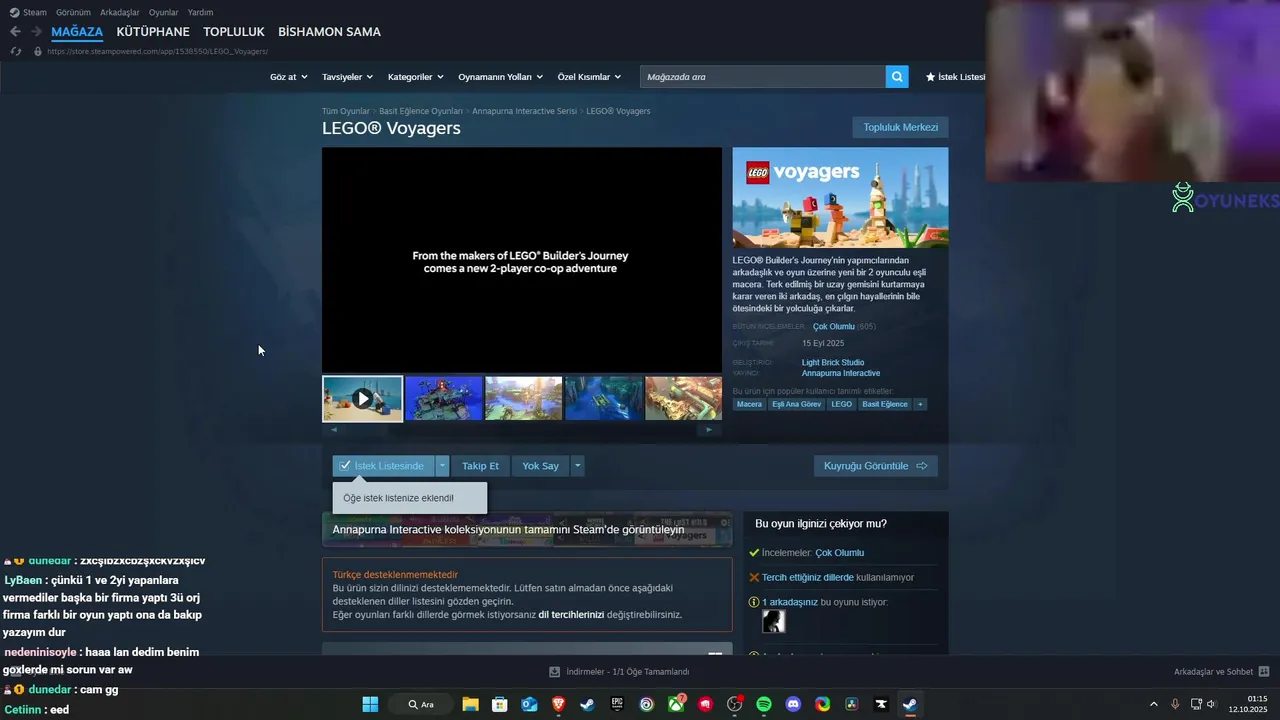
Task: Open Özel Kısımlar dropdown menu
Action: coord(589,77)
